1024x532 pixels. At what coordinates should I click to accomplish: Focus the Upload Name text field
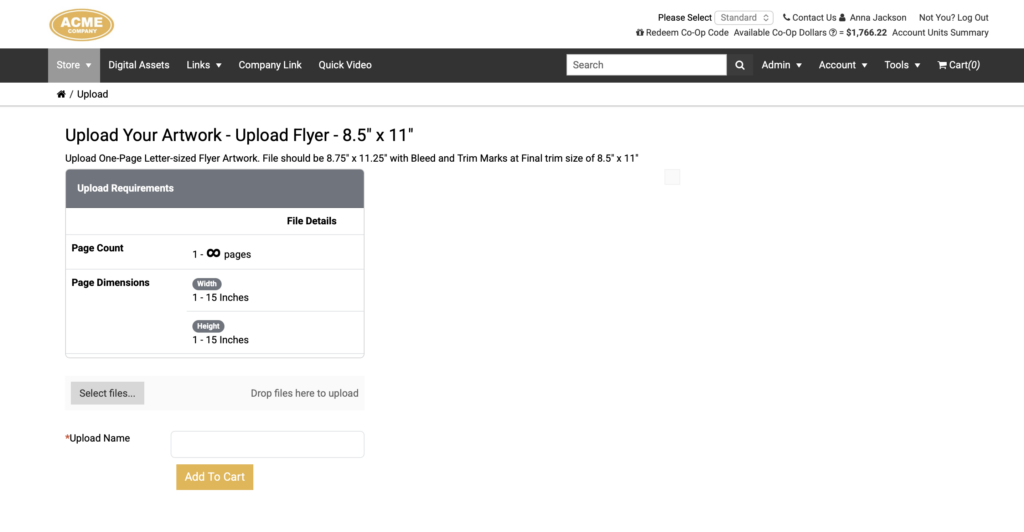(267, 444)
